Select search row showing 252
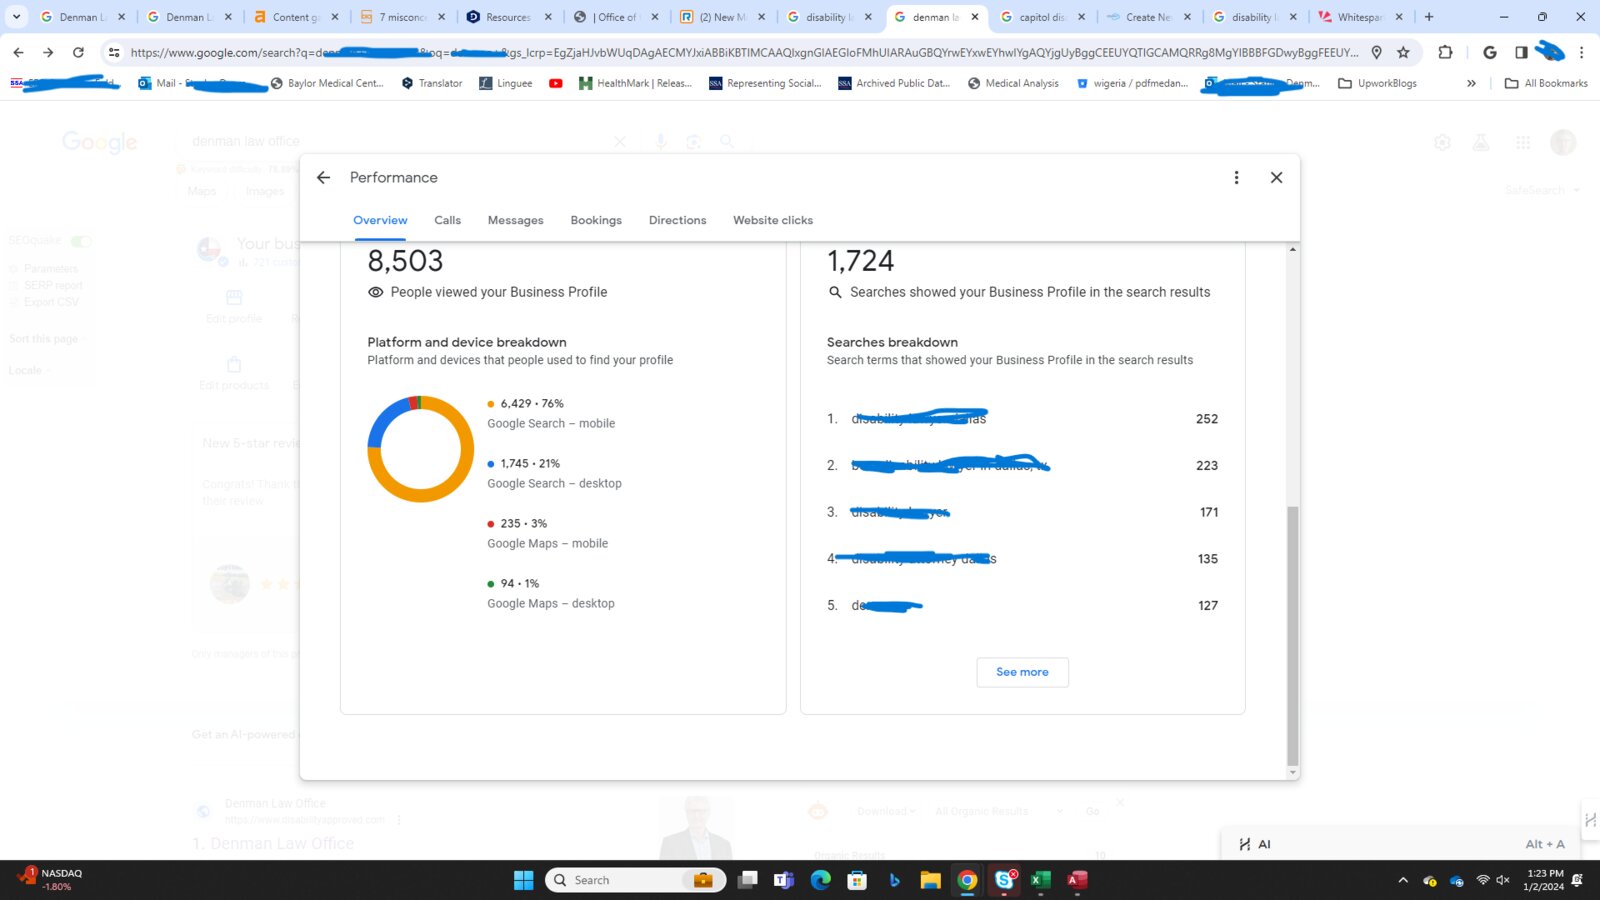The image size is (1600, 900). pyautogui.click(x=1022, y=419)
